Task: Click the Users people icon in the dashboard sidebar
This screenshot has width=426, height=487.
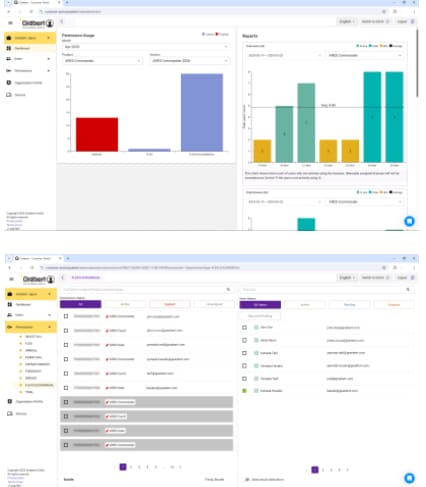Action: (9, 59)
